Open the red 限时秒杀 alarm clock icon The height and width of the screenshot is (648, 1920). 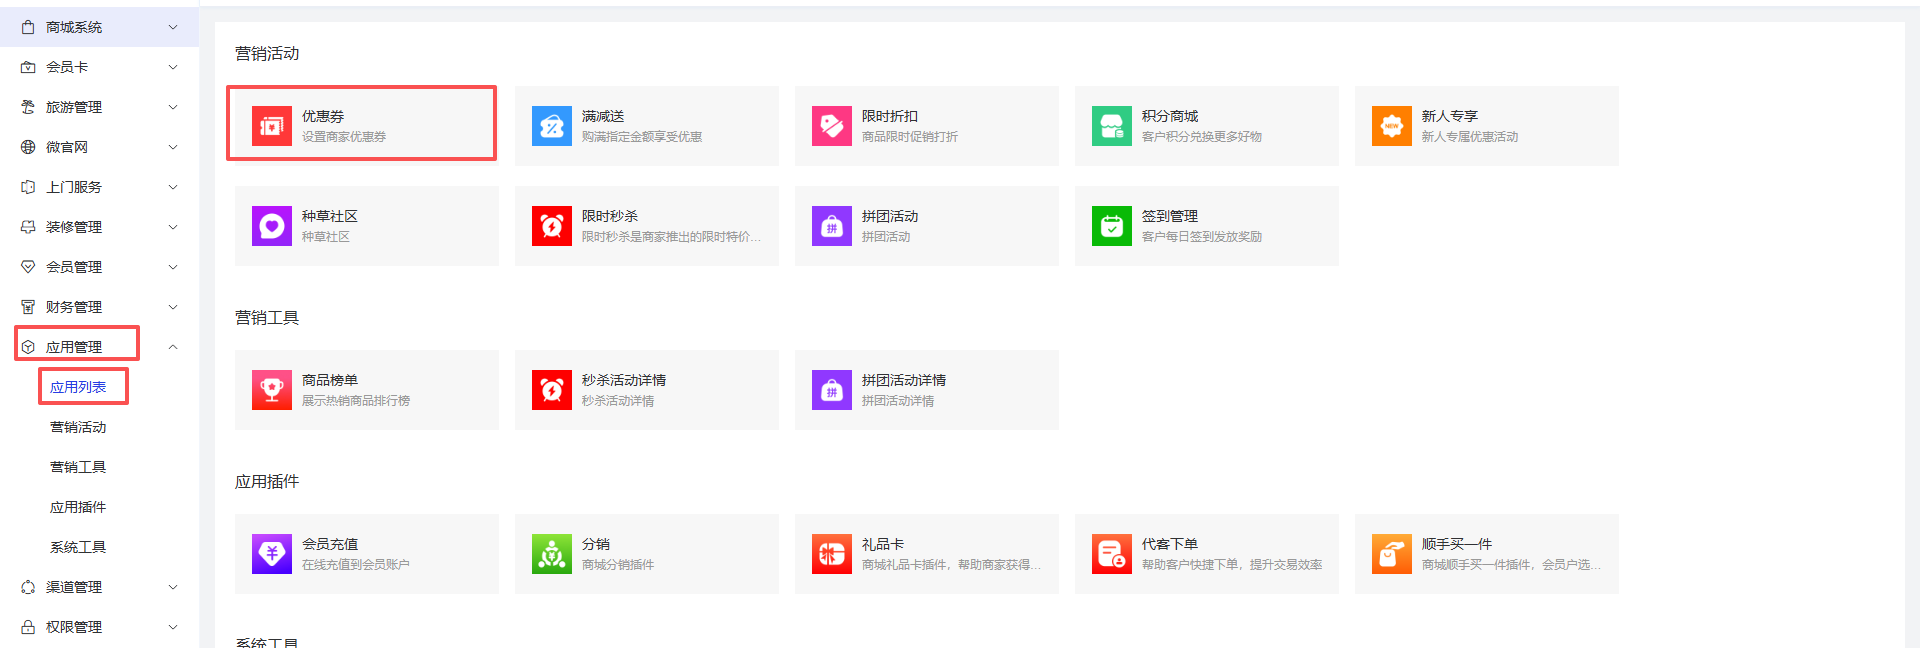coord(551,226)
